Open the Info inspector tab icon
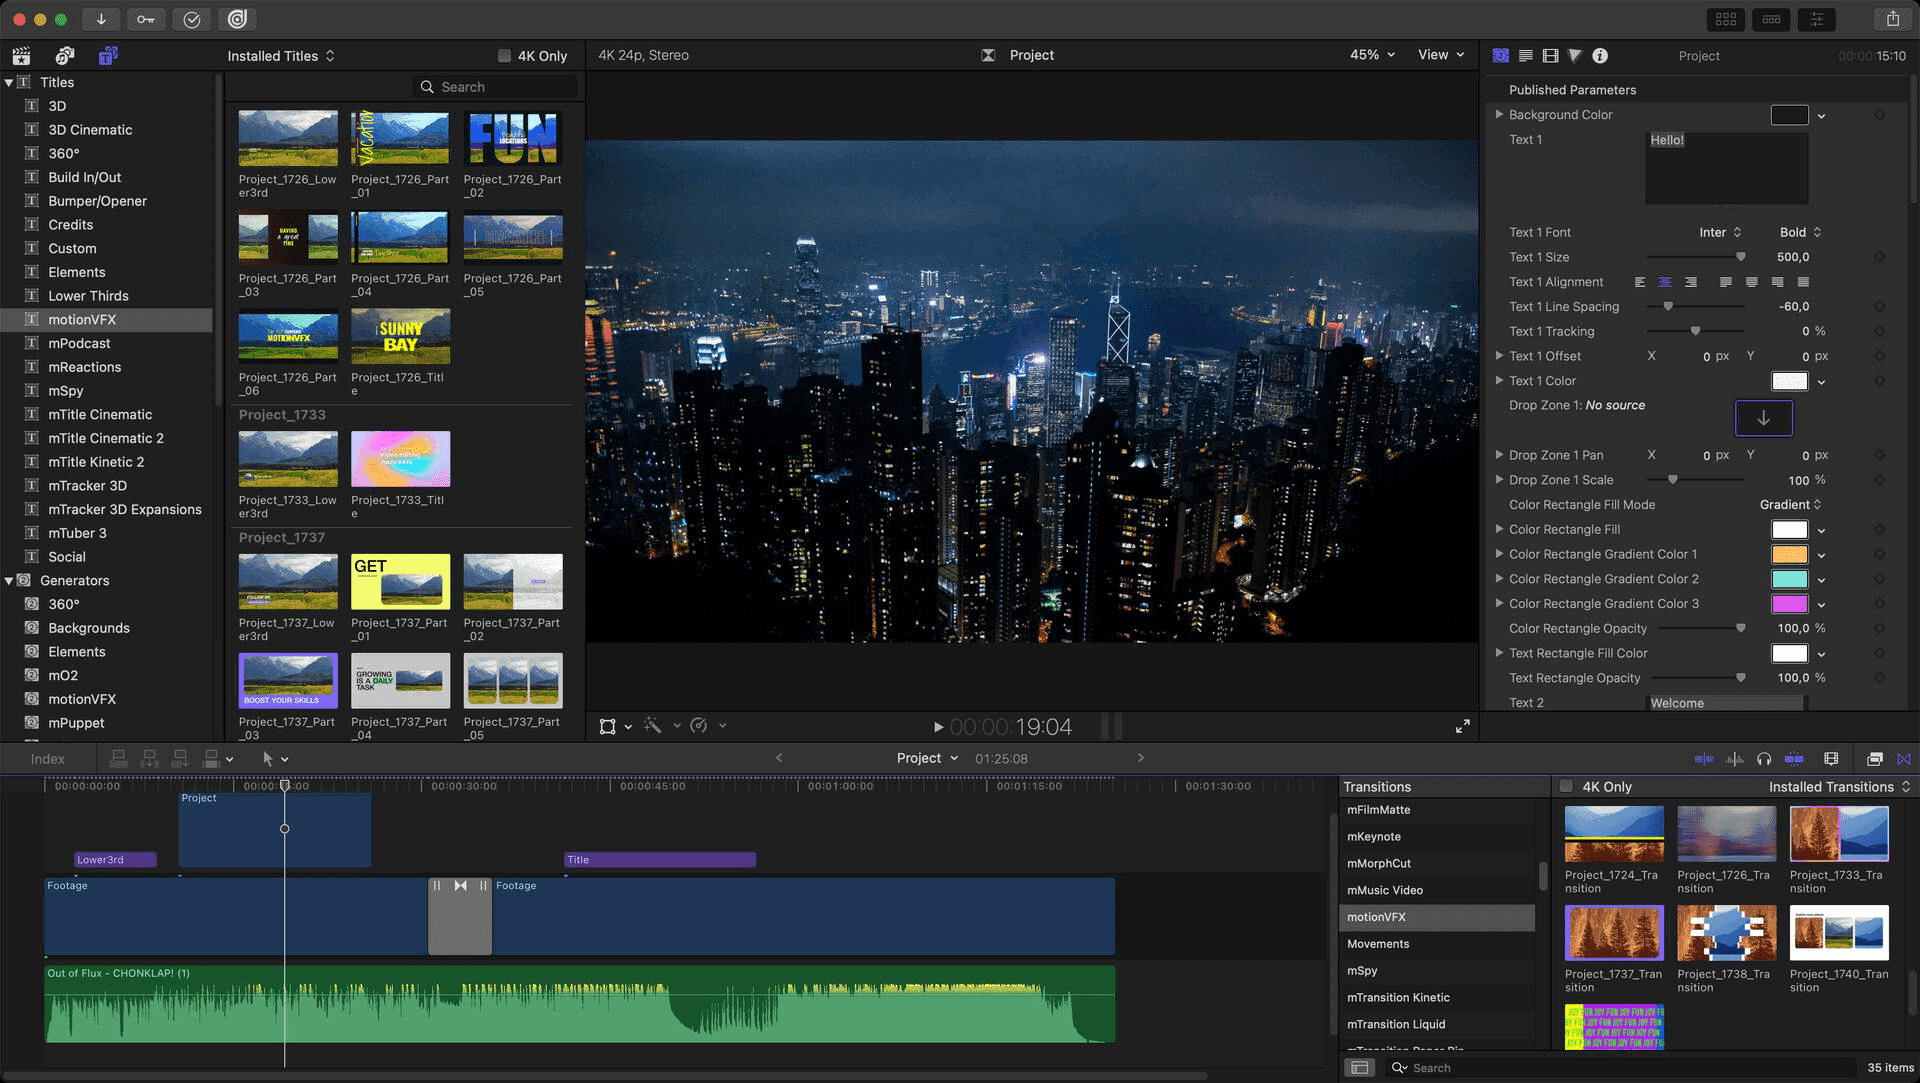This screenshot has height=1083, width=1920. 1600,56
